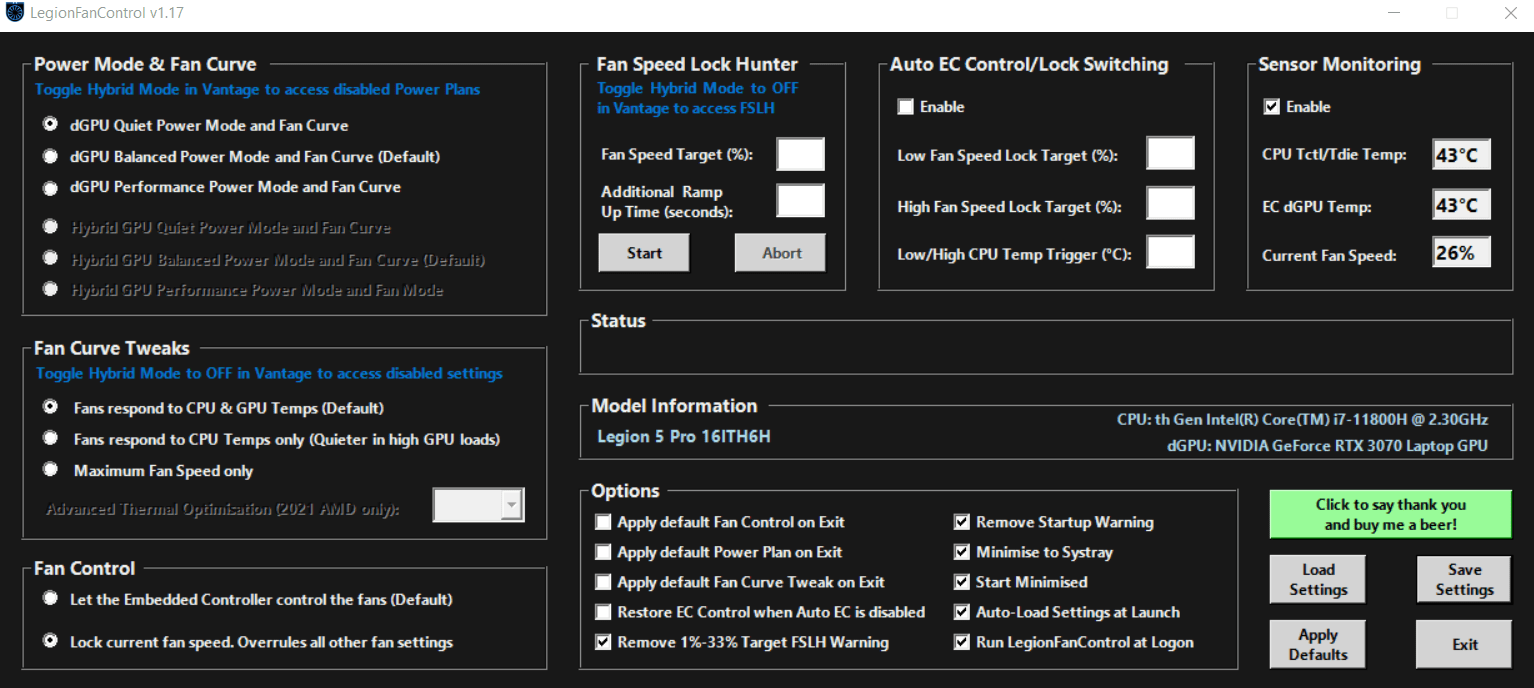Select Hybrid GPU Balanced Power Mode option
The image size is (1534, 688).
tap(50, 258)
